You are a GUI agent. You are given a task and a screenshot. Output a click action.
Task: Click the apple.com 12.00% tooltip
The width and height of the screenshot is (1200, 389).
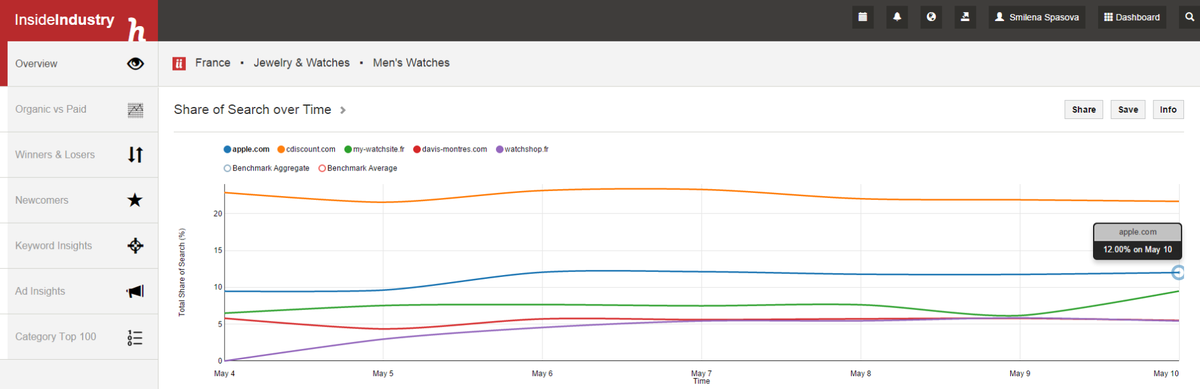pyautogui.click(x=1138, y=241)
